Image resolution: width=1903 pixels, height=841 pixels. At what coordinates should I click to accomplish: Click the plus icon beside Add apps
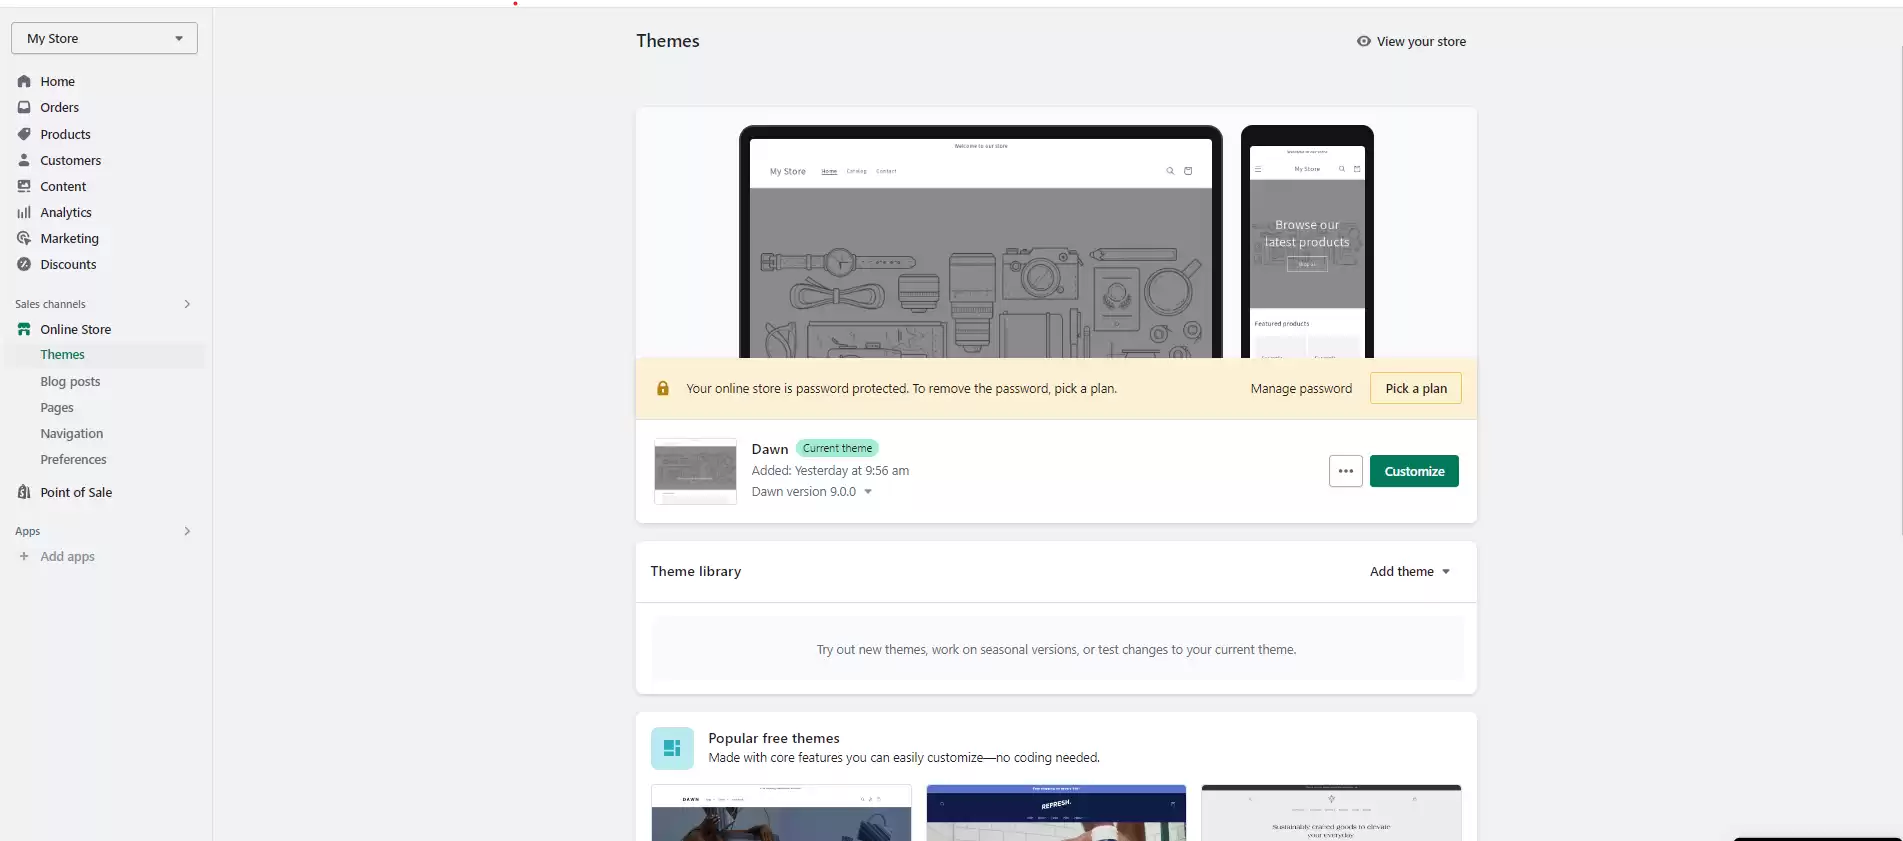[x=24, y=556]
